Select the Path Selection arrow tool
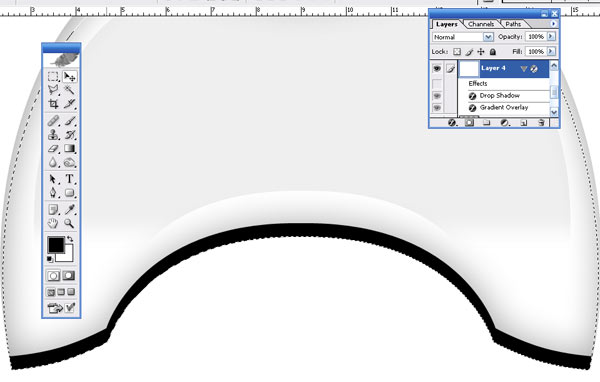 pos(53,179)
